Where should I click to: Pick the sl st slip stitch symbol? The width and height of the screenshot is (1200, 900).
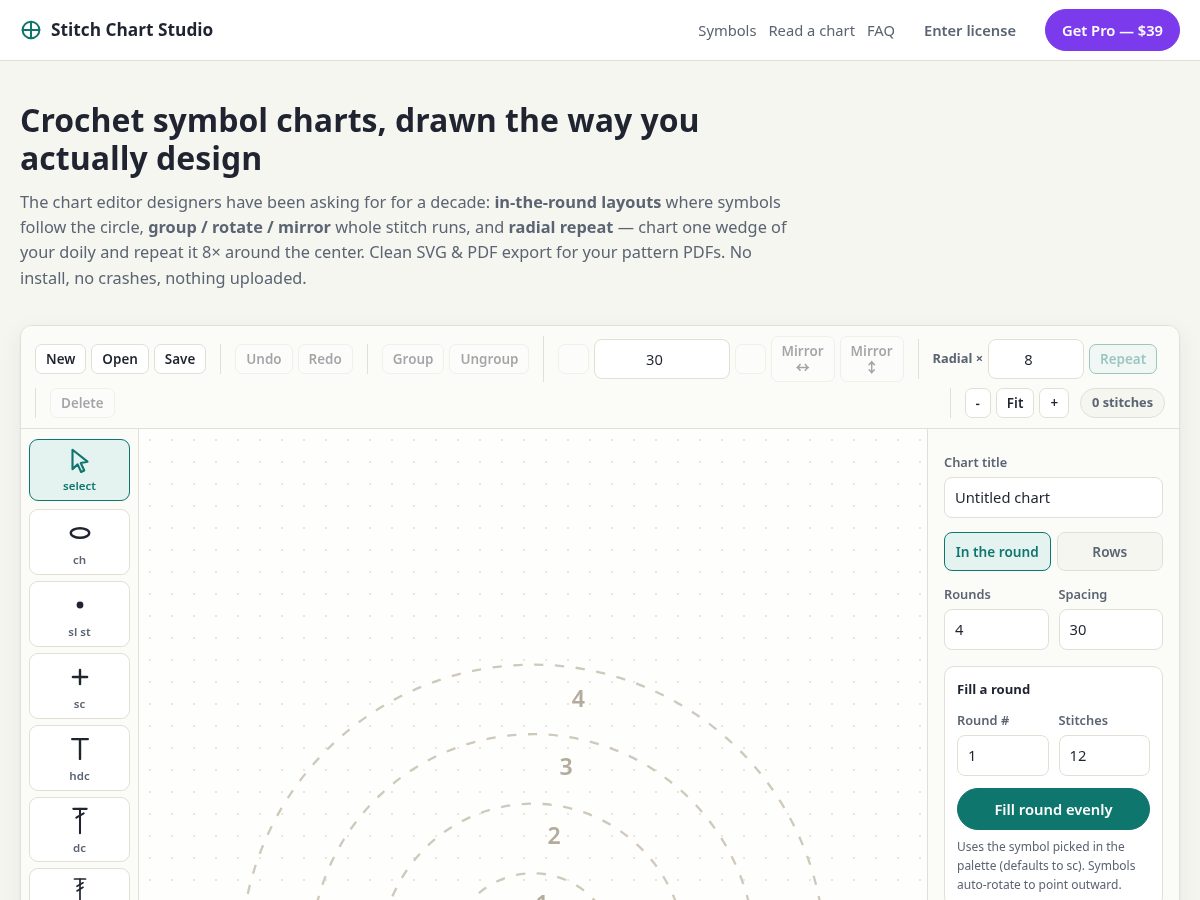pyautogui.click(x=79, y=614)
